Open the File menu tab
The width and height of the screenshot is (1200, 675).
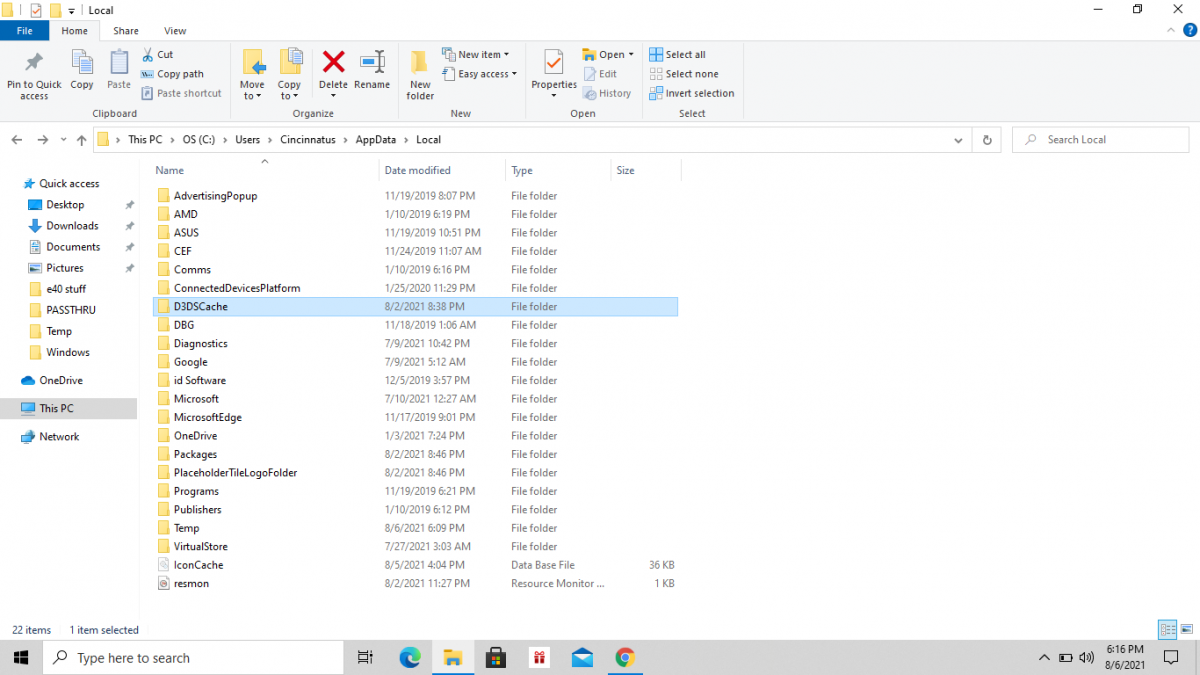(x=24, y=31)
